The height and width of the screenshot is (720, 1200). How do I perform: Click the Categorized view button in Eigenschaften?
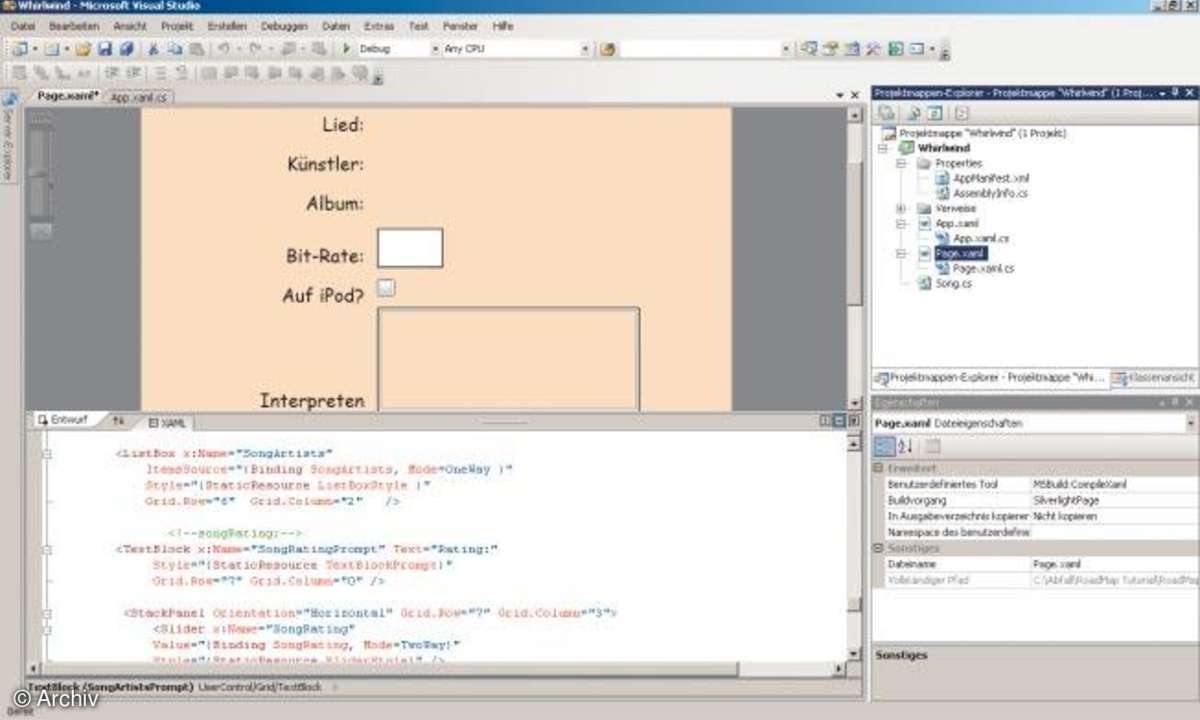coord(885,447)
